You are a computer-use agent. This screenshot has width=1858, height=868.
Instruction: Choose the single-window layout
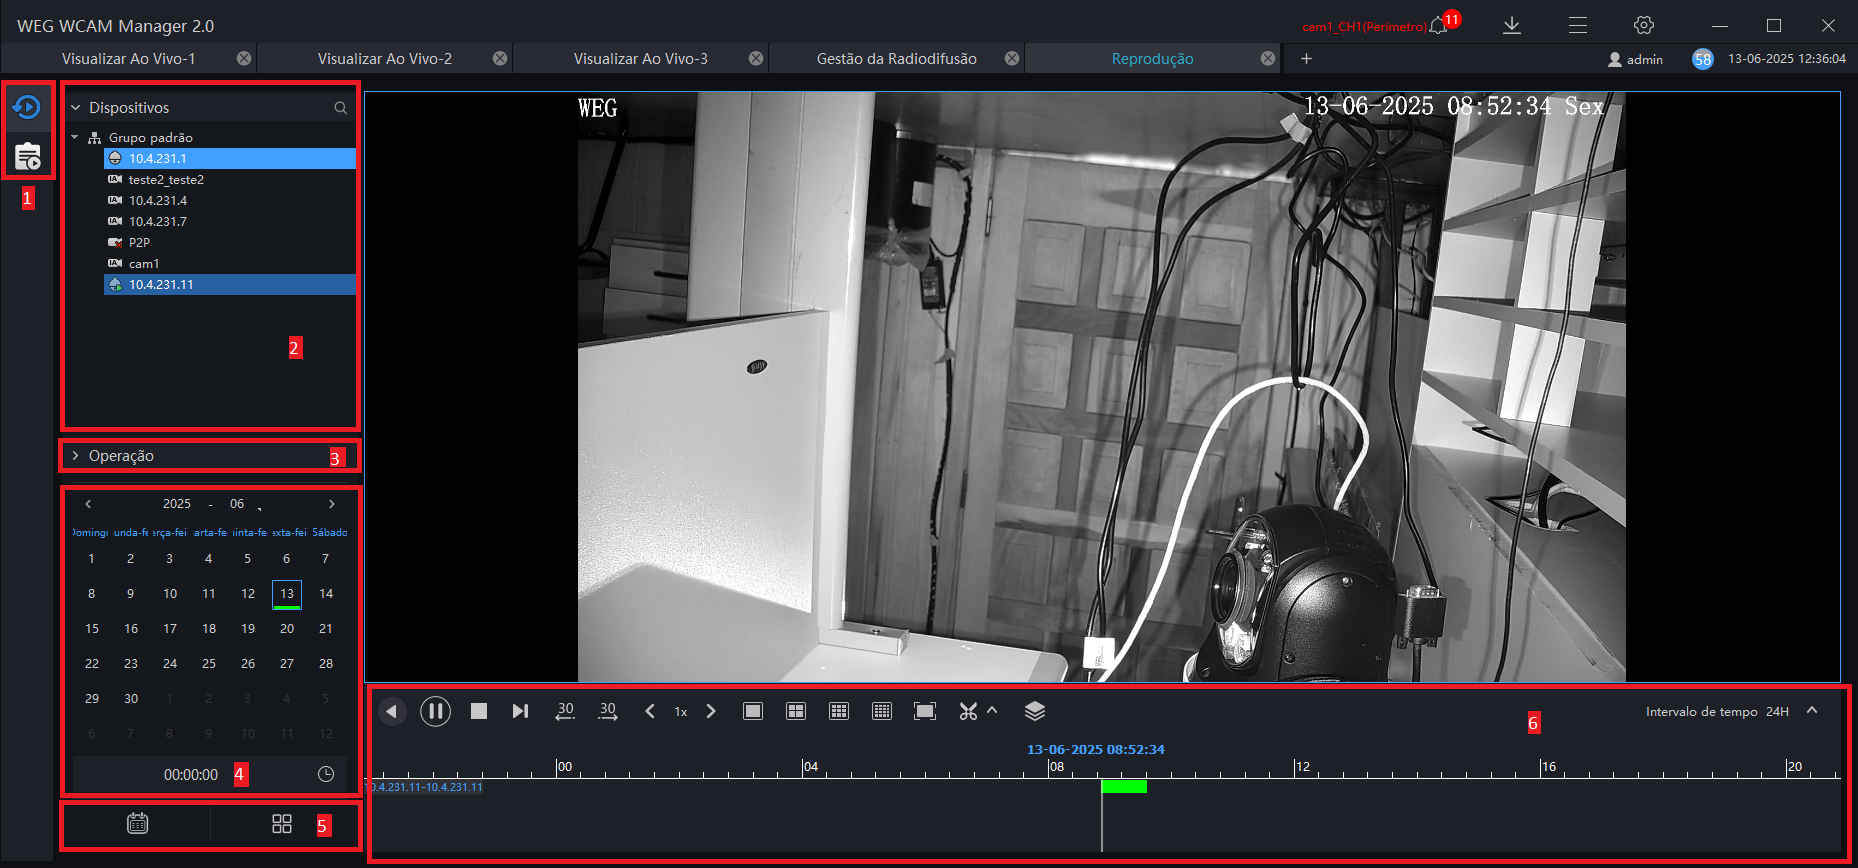pos(753,711)
